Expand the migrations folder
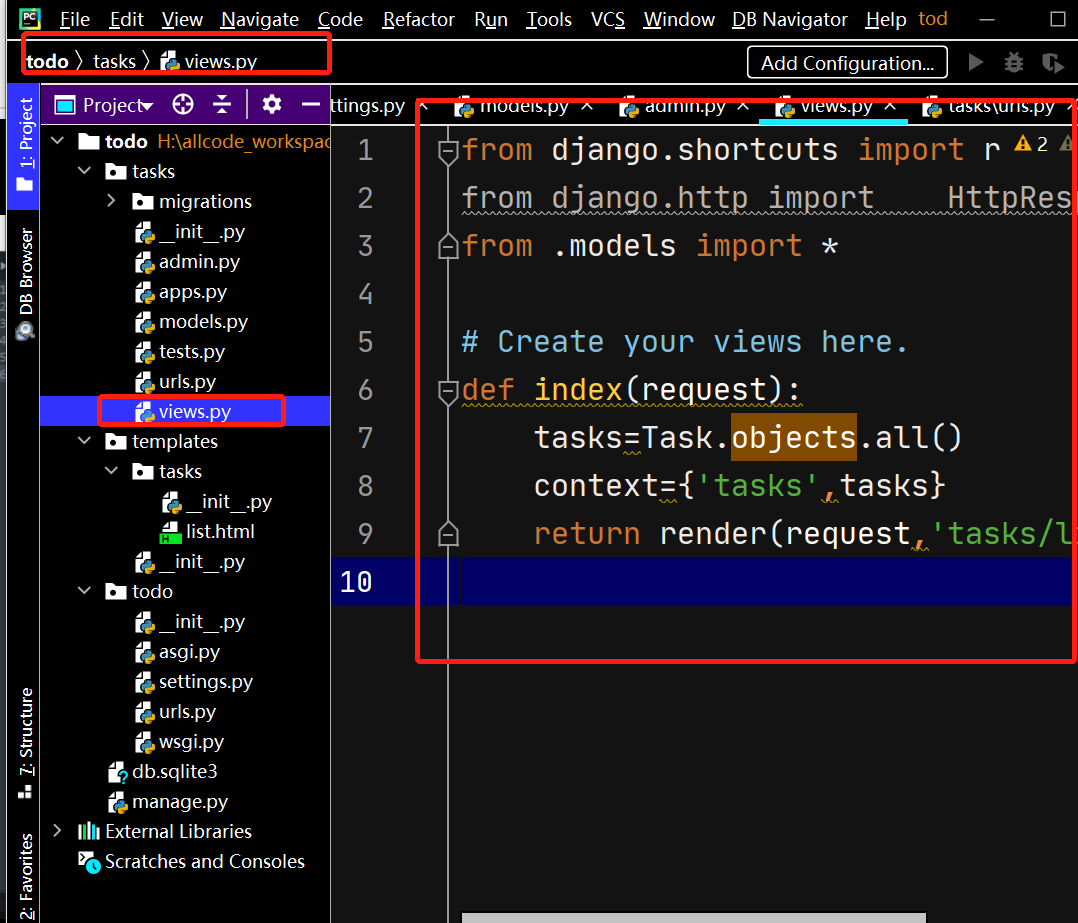Viewport: 1078px width, 923px height. pos(111,201)
